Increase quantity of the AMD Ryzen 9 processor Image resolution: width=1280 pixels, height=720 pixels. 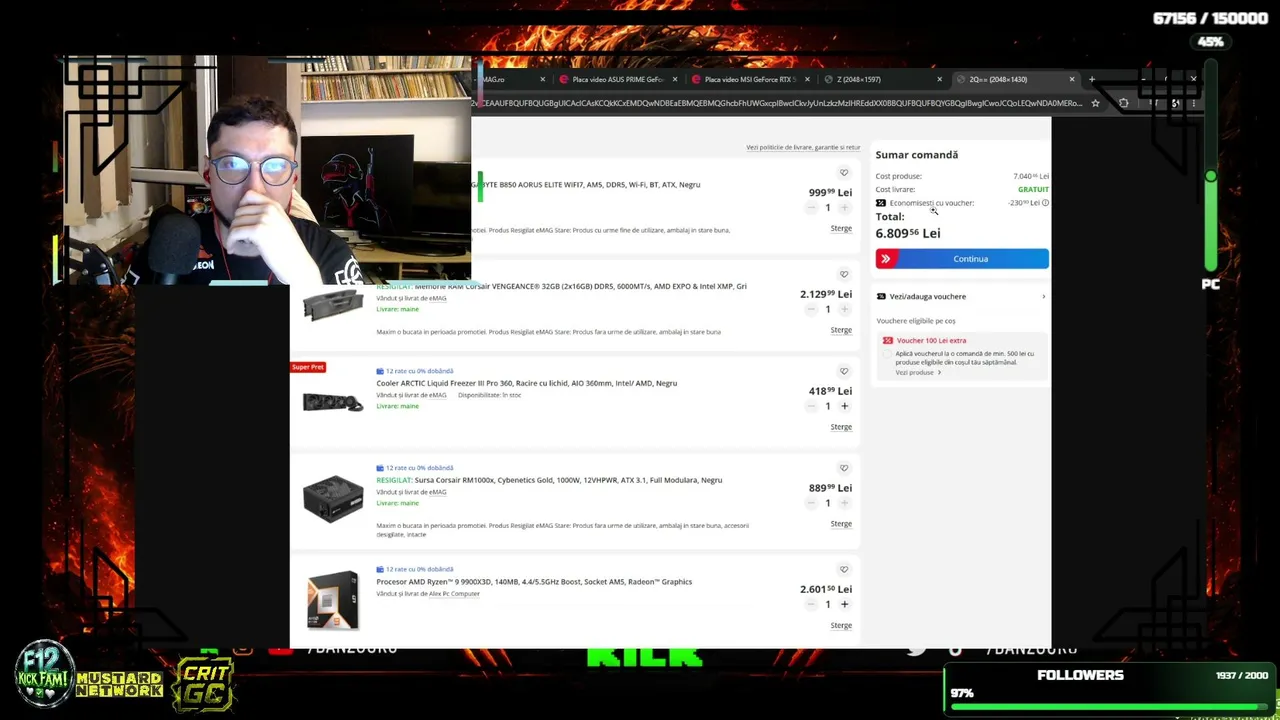844,604
